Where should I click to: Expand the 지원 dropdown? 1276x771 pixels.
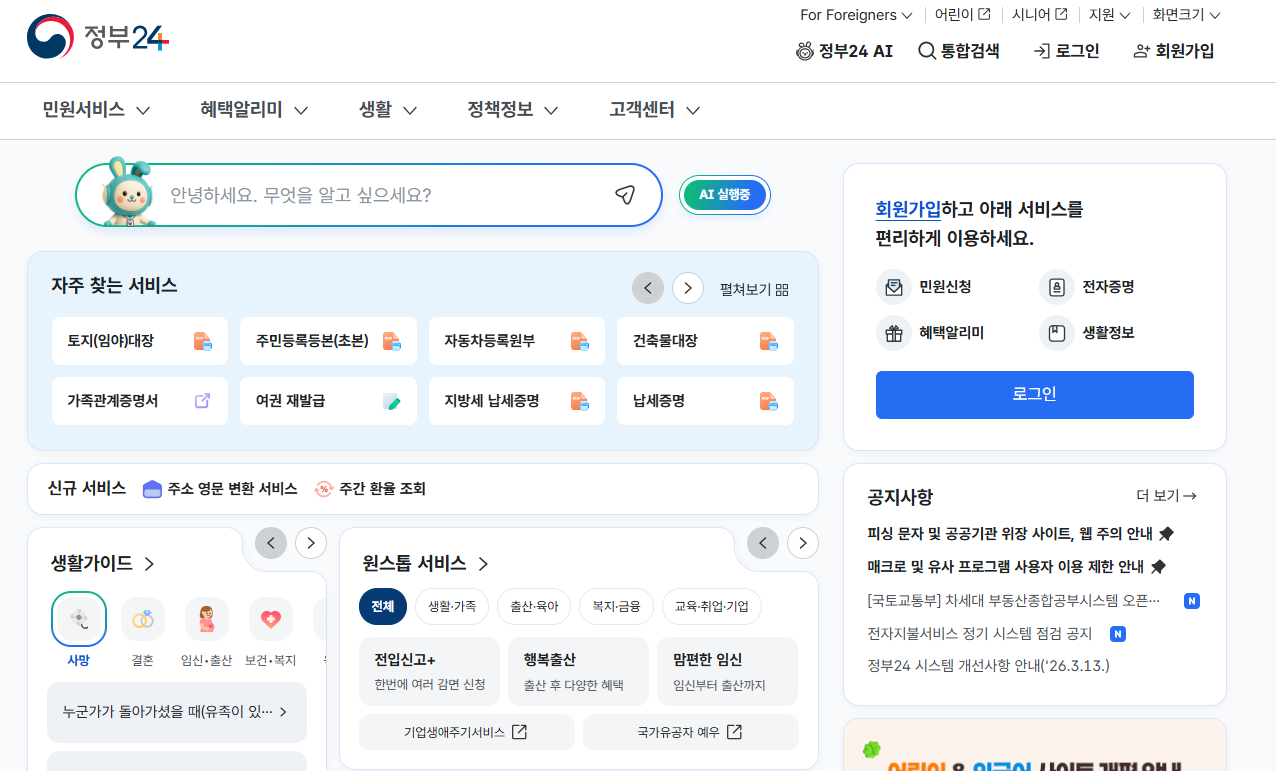pyautogui.click(x=1109, y=15)
